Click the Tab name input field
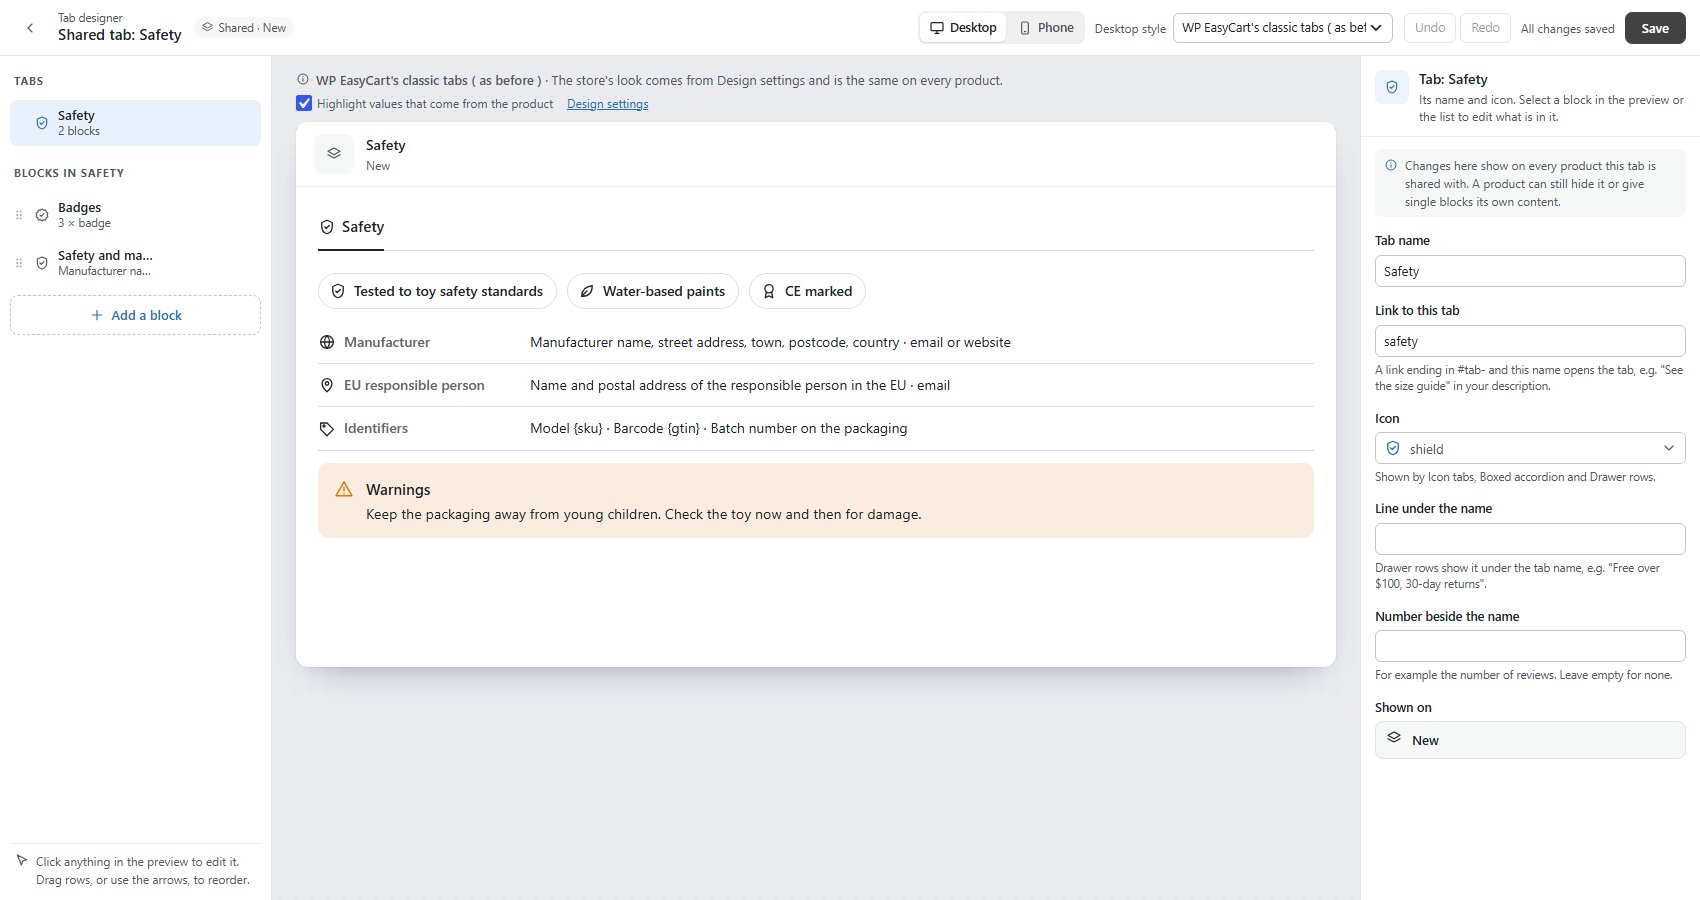 click(1530, 271)
